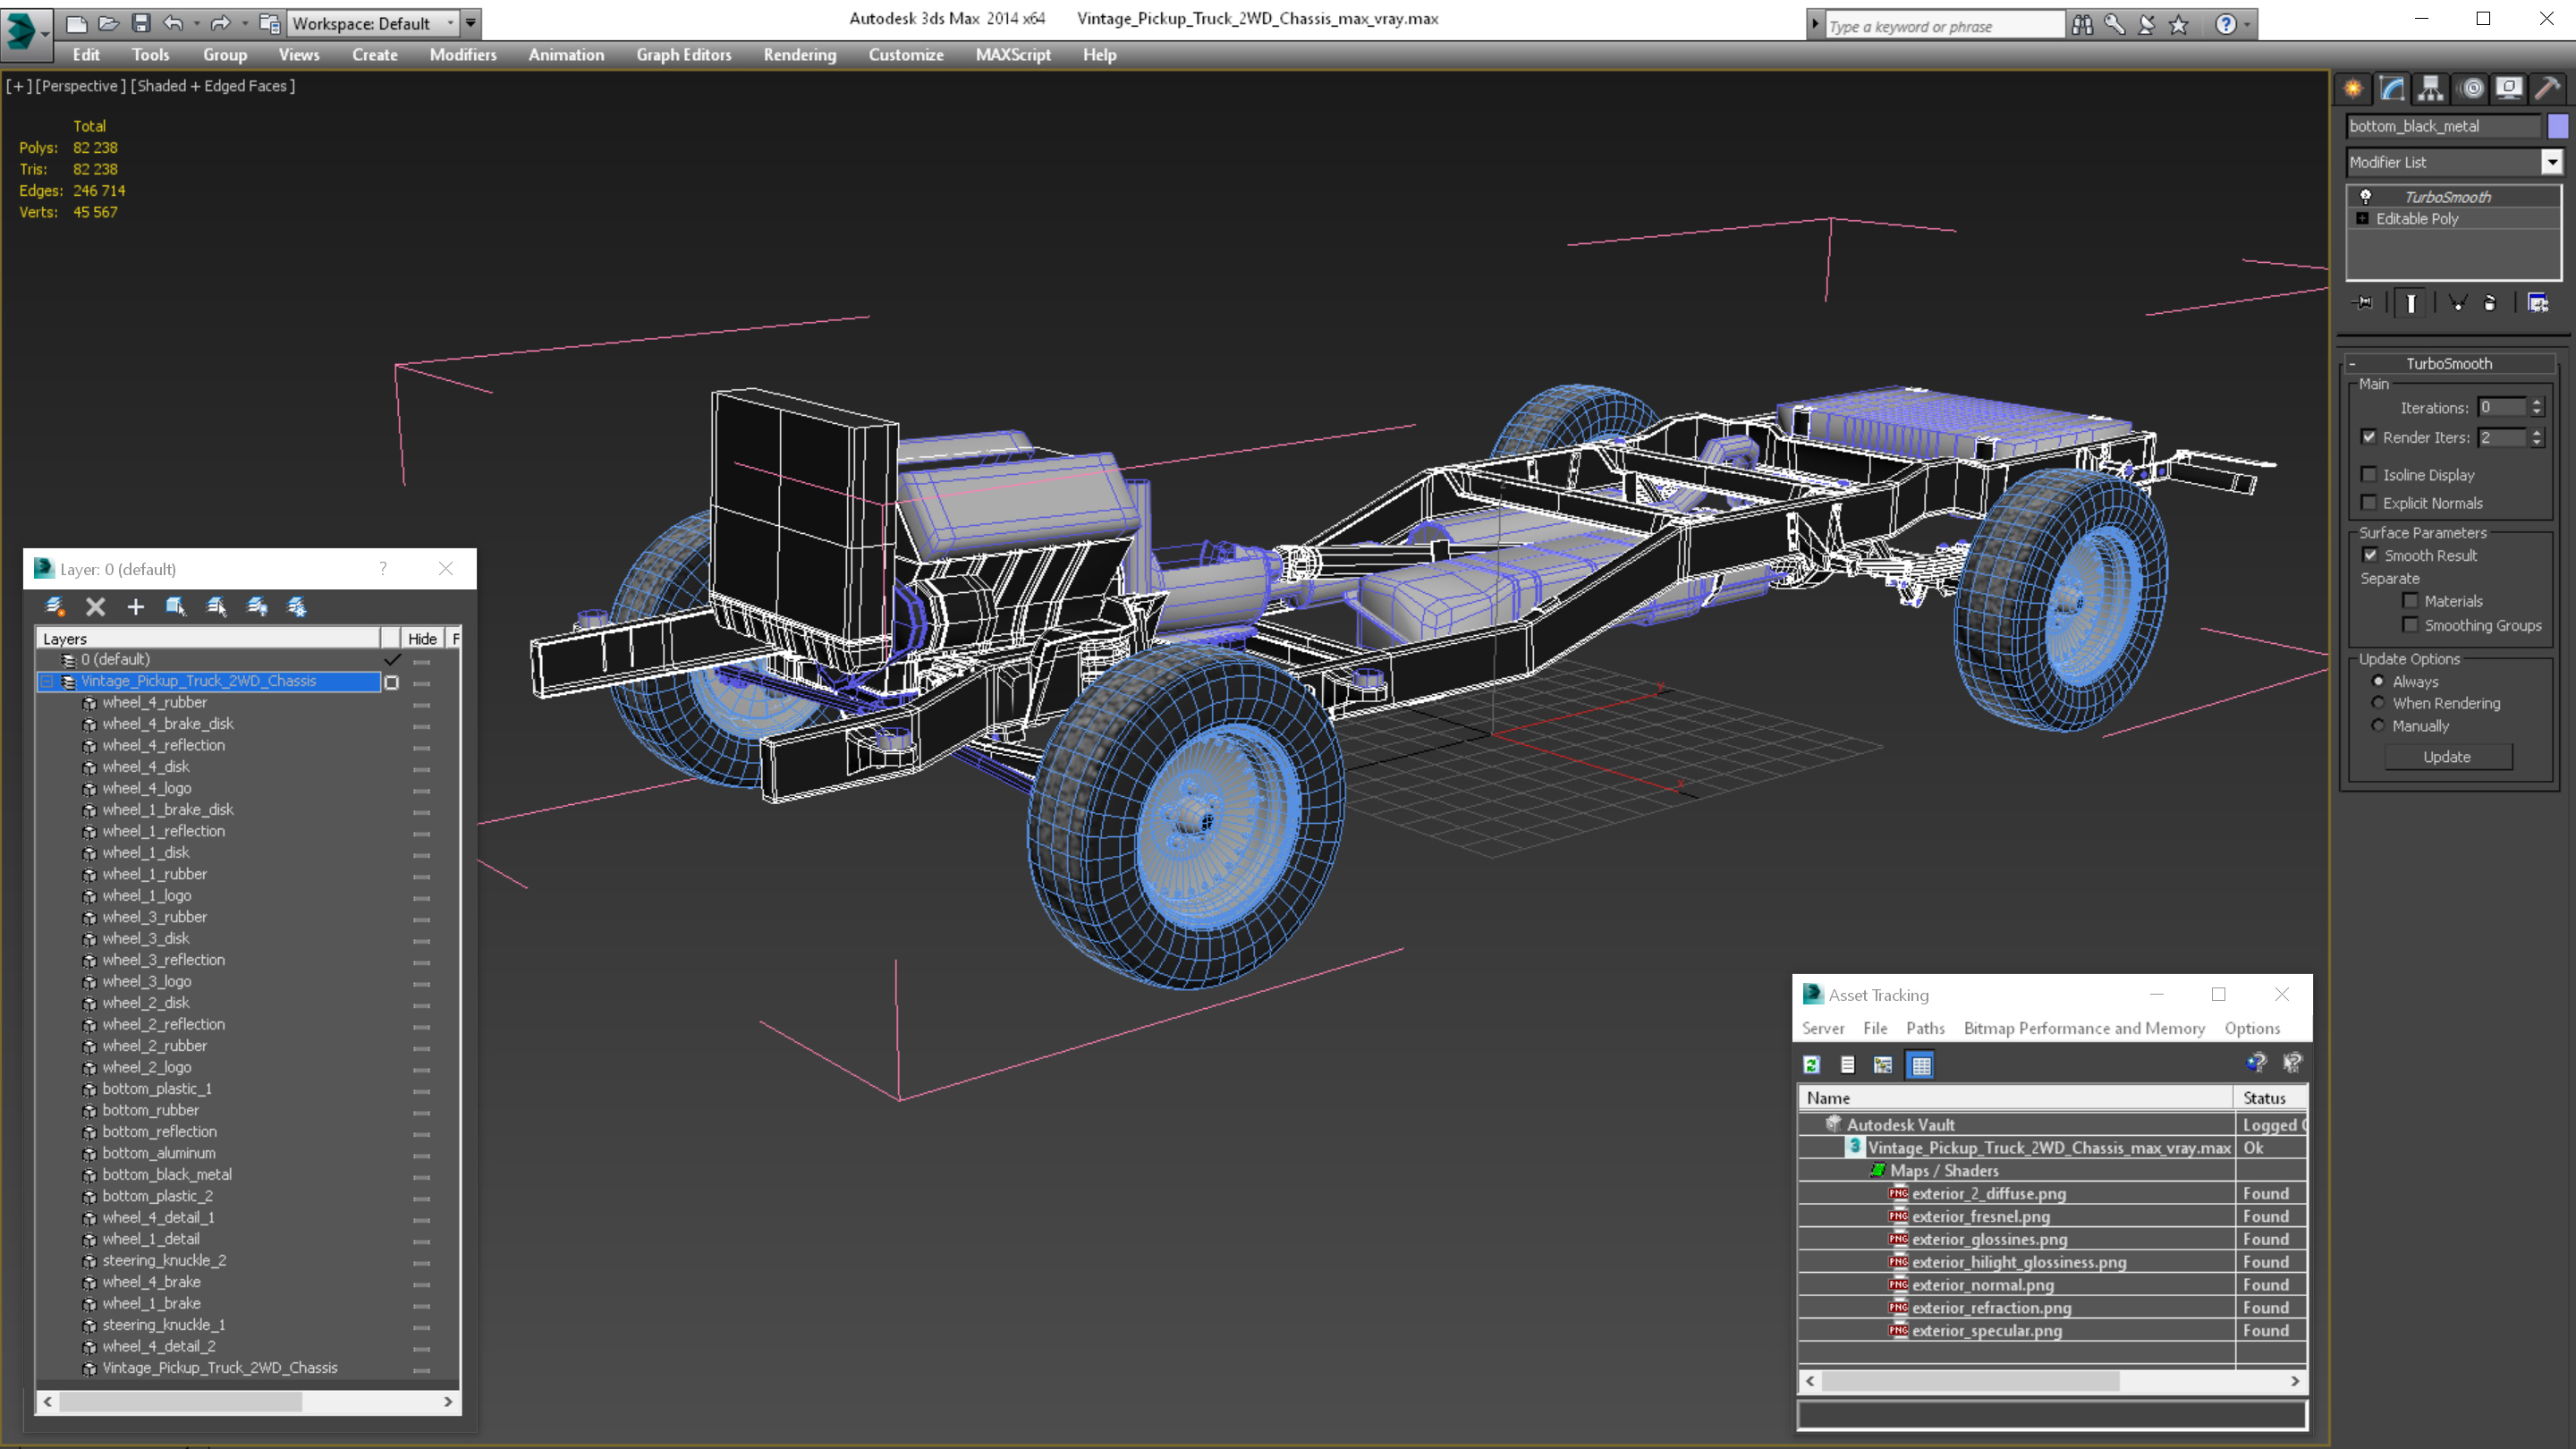The image size is (2576, 1449).
Task: Click the binoculars search icon
Action: (x=2082, y=25)
